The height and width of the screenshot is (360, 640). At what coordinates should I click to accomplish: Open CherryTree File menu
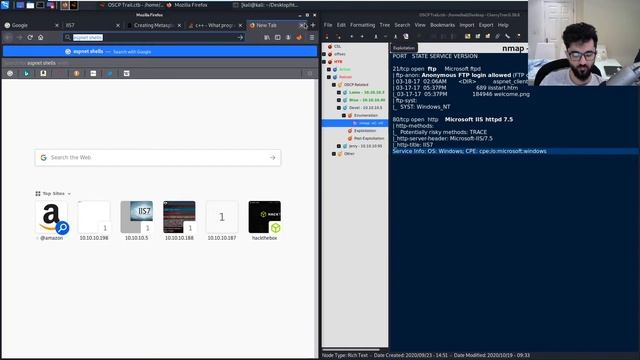[328, 25]
